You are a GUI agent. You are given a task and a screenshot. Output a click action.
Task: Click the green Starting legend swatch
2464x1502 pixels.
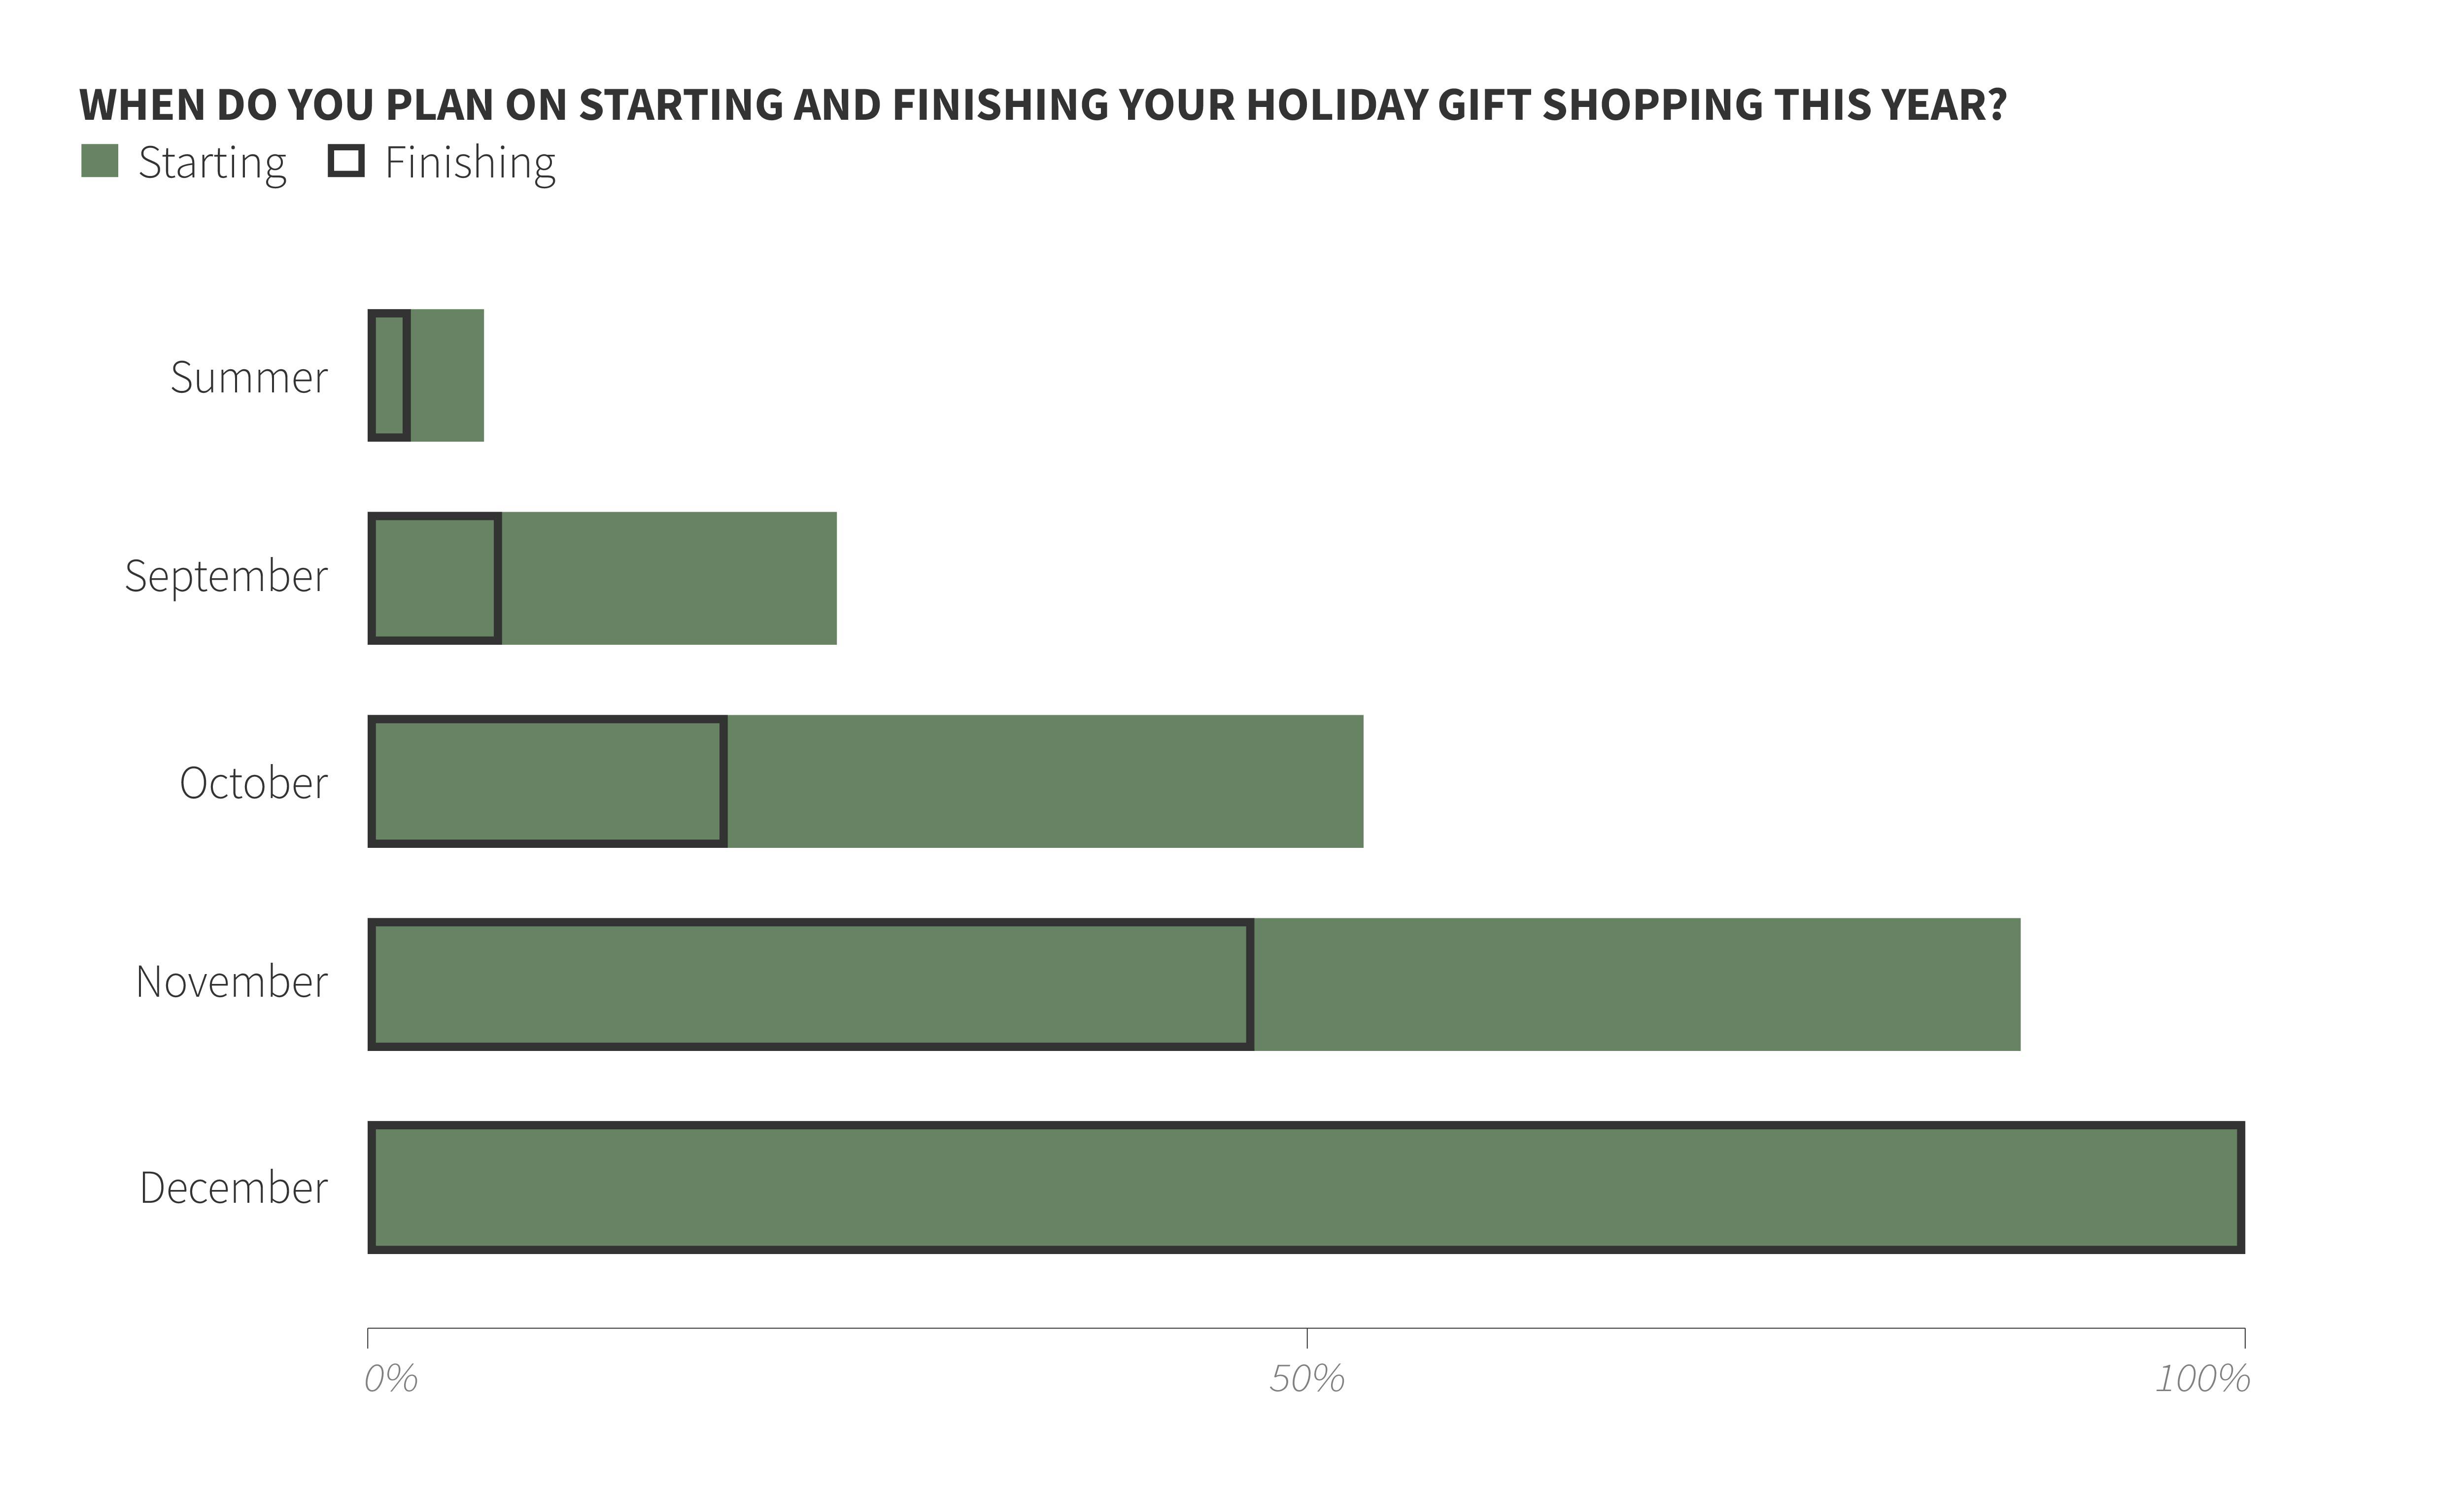point(99,161)
